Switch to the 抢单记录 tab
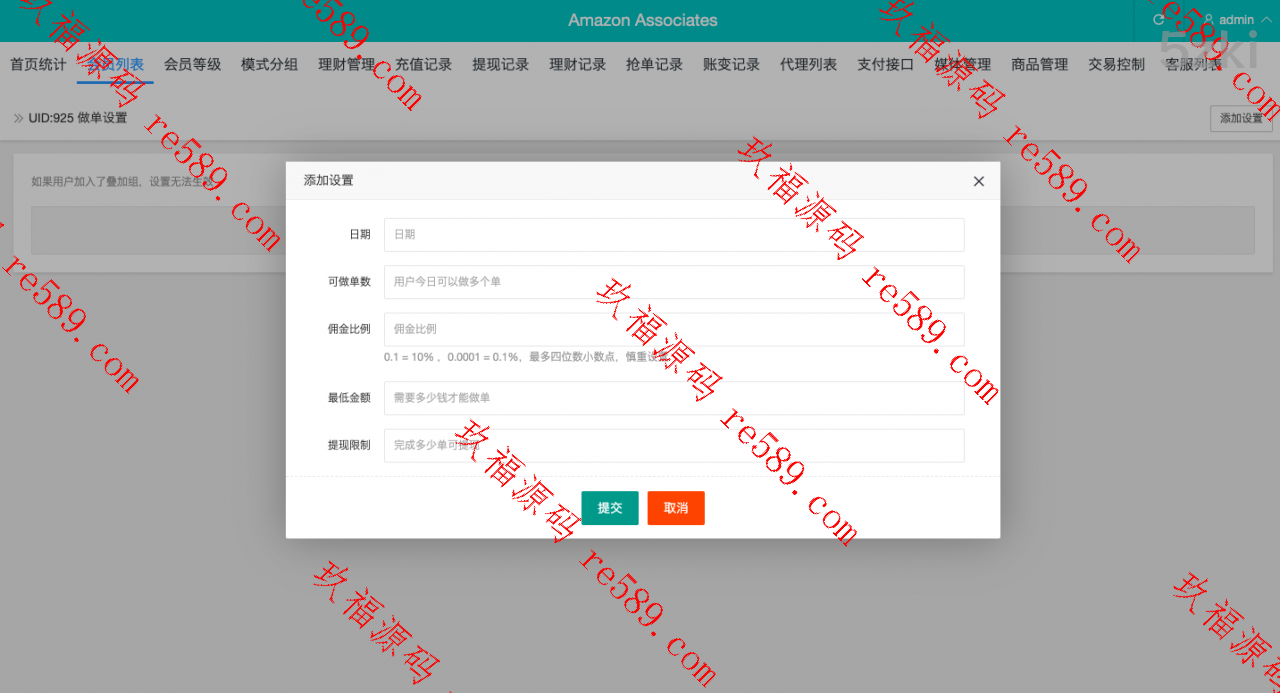This screenshot has width=1280, height=693. tap(654, 64)
